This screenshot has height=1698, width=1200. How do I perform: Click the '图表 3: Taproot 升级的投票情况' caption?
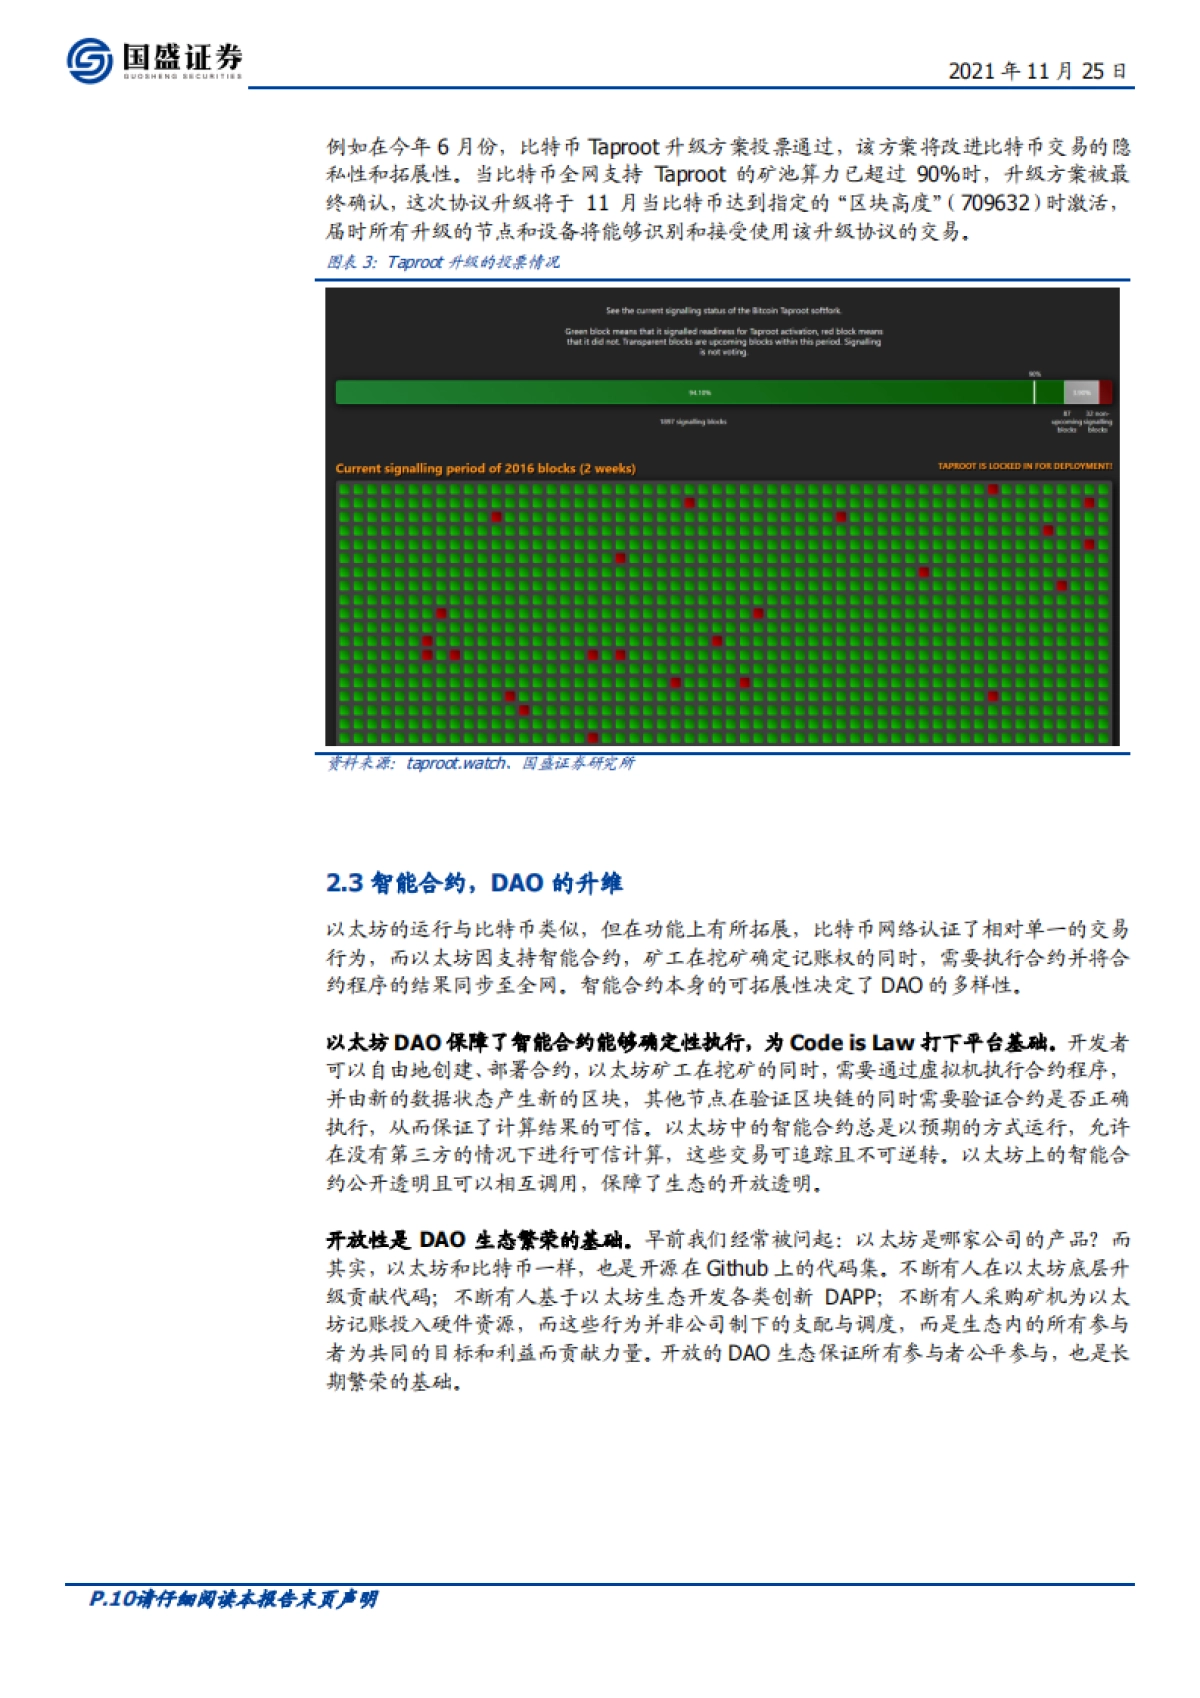443,262
